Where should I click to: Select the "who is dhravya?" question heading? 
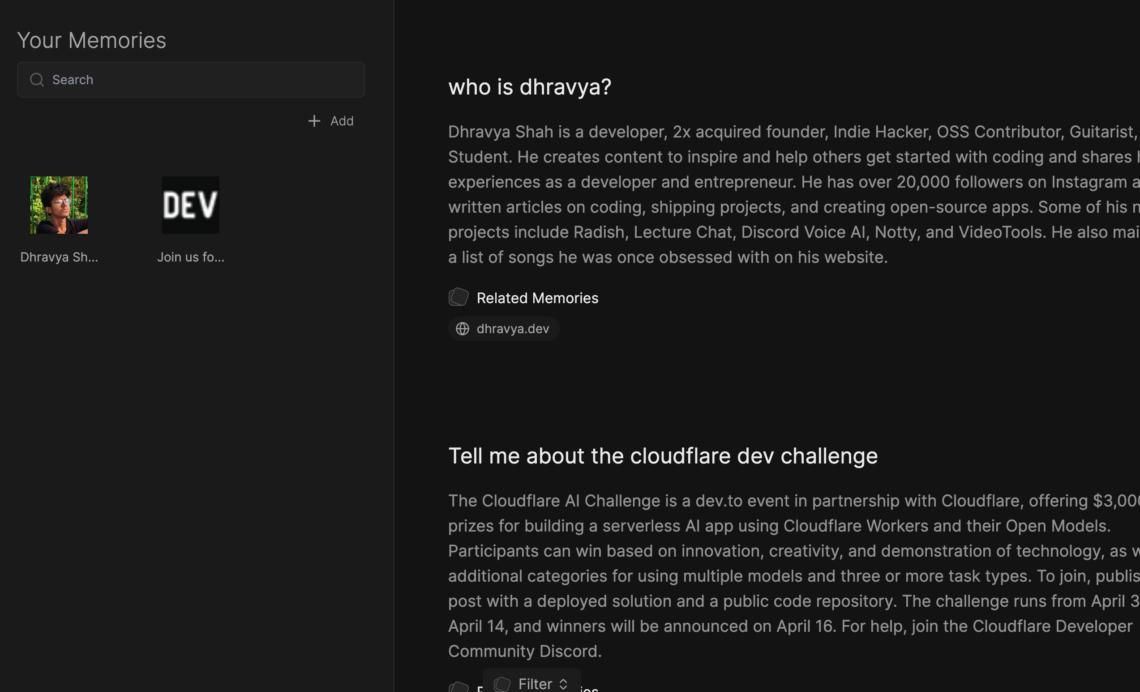point(529,87)
